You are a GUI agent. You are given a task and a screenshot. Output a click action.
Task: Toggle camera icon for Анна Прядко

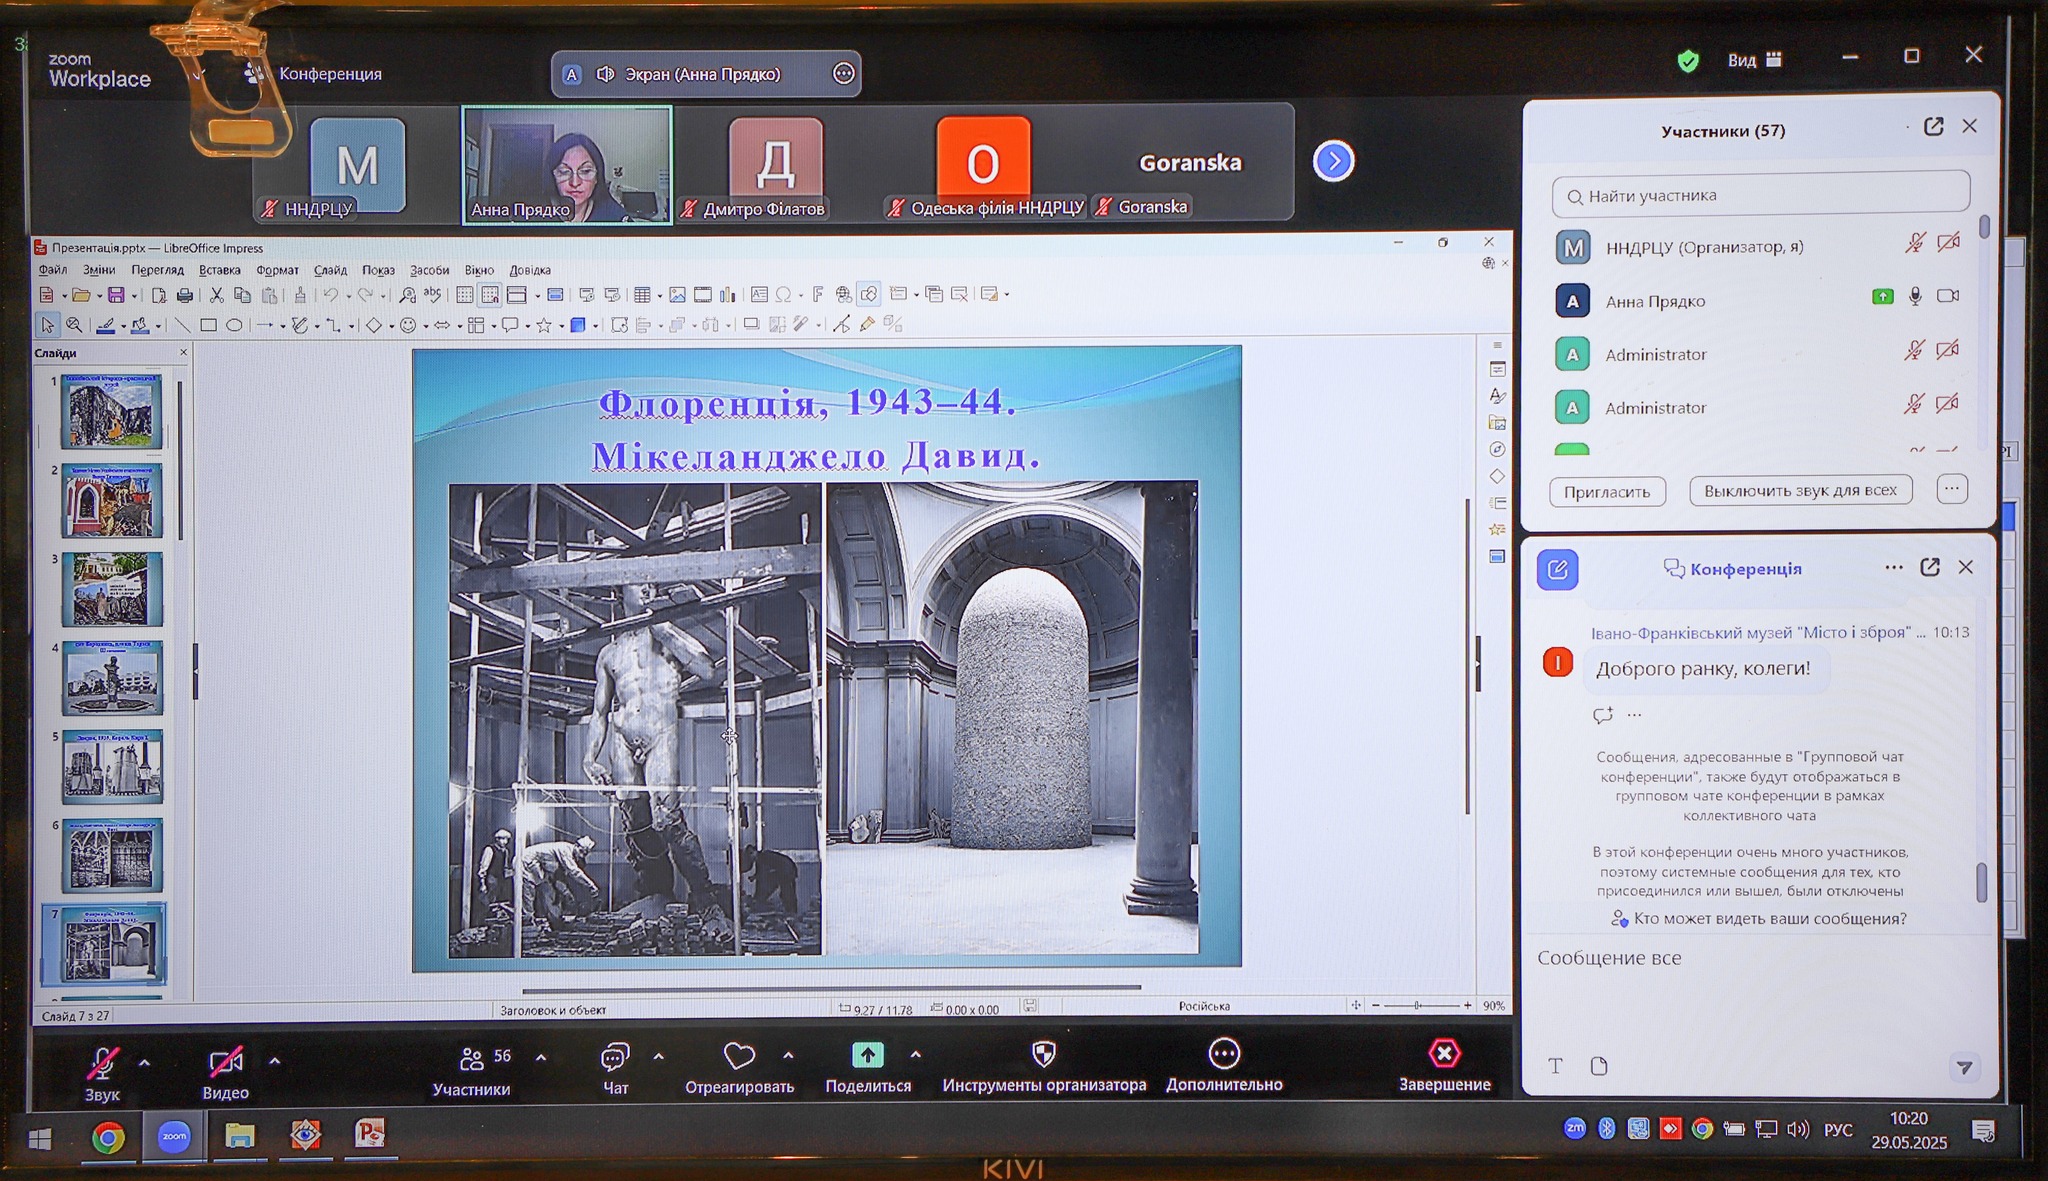click(x=1947, y=296)
